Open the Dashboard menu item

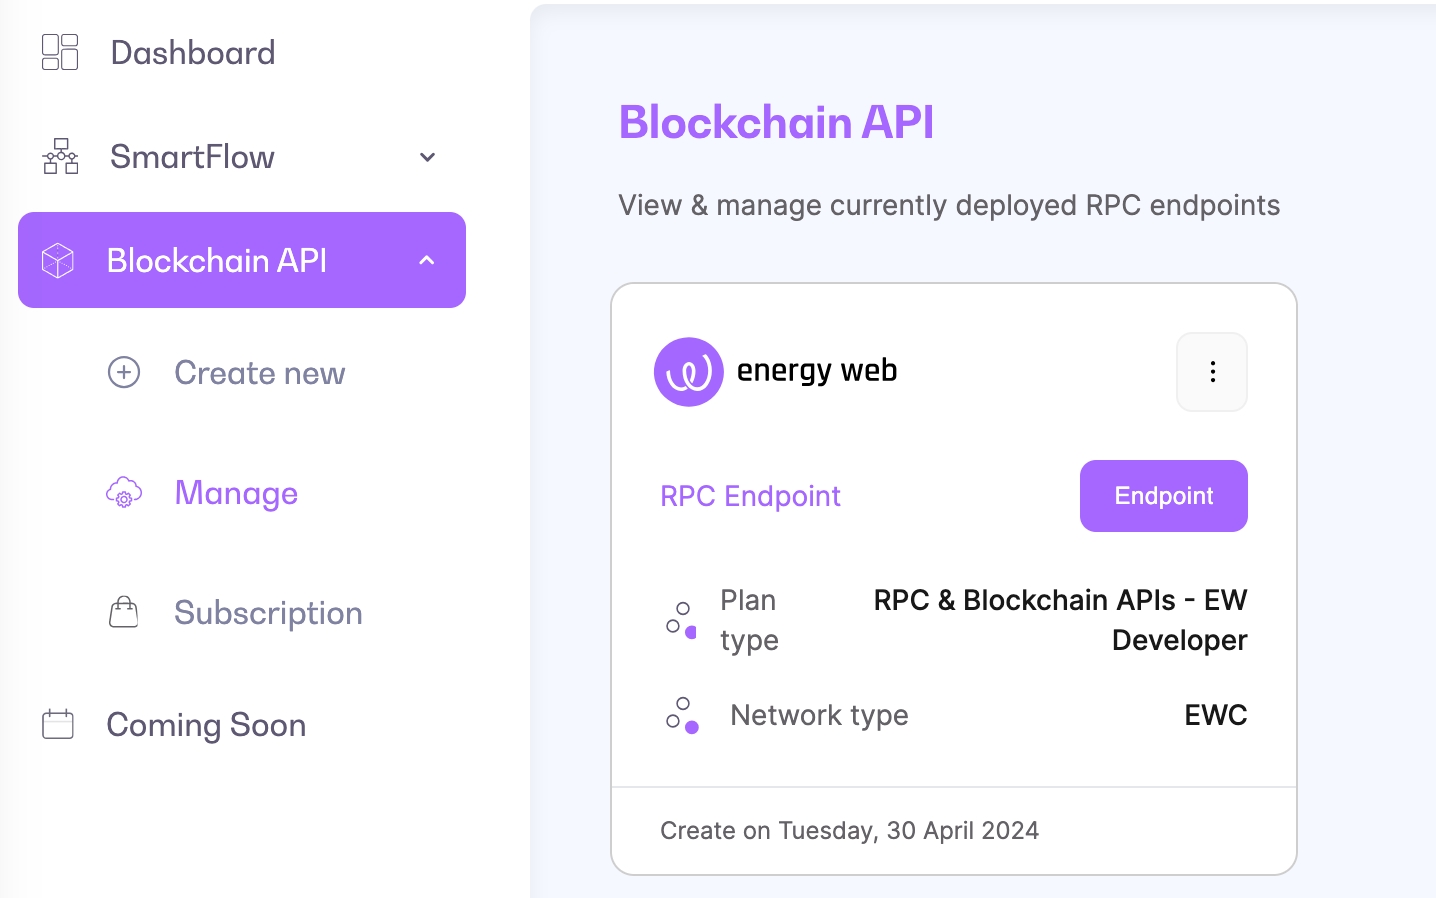tap(193, 53)
